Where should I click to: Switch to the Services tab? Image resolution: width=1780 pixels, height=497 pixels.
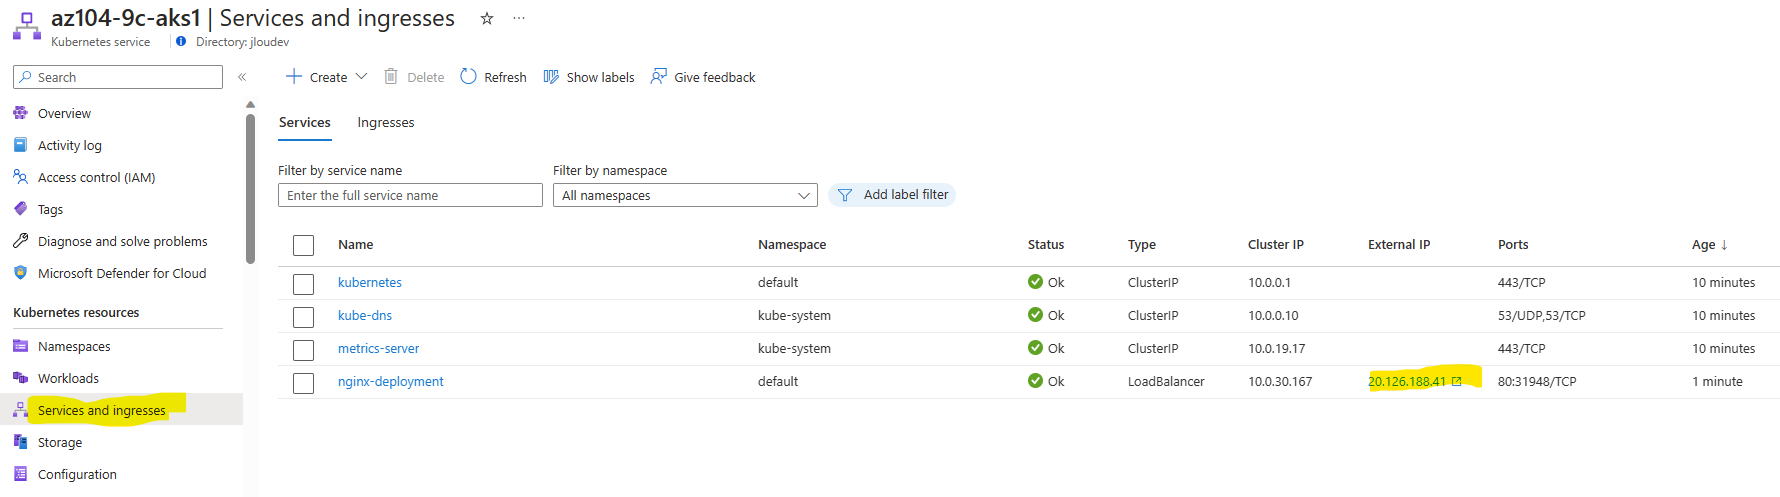305,122
